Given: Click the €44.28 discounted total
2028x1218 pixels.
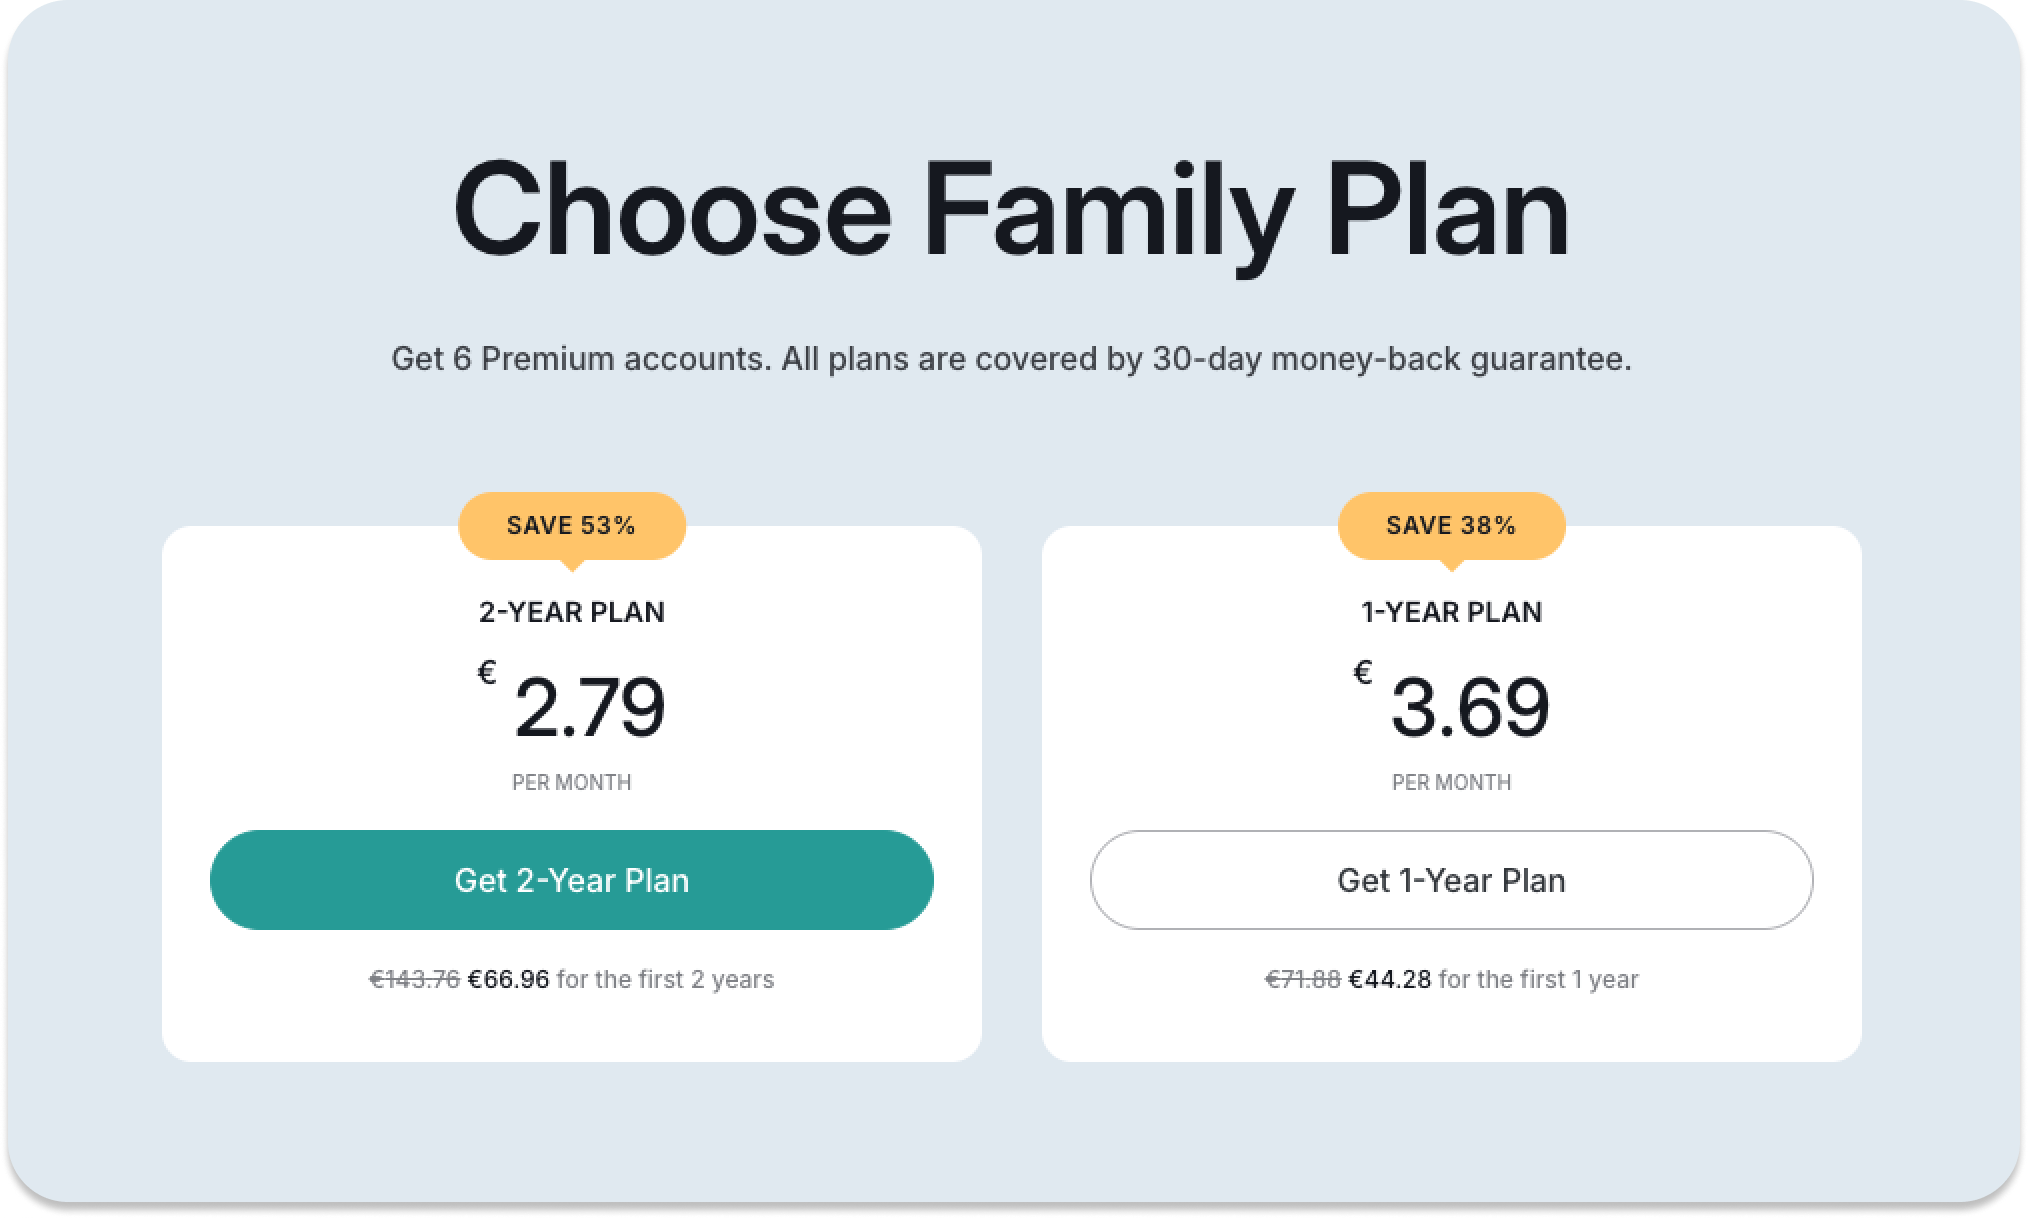Looking at the screenshot, I should coord(1390,979).
